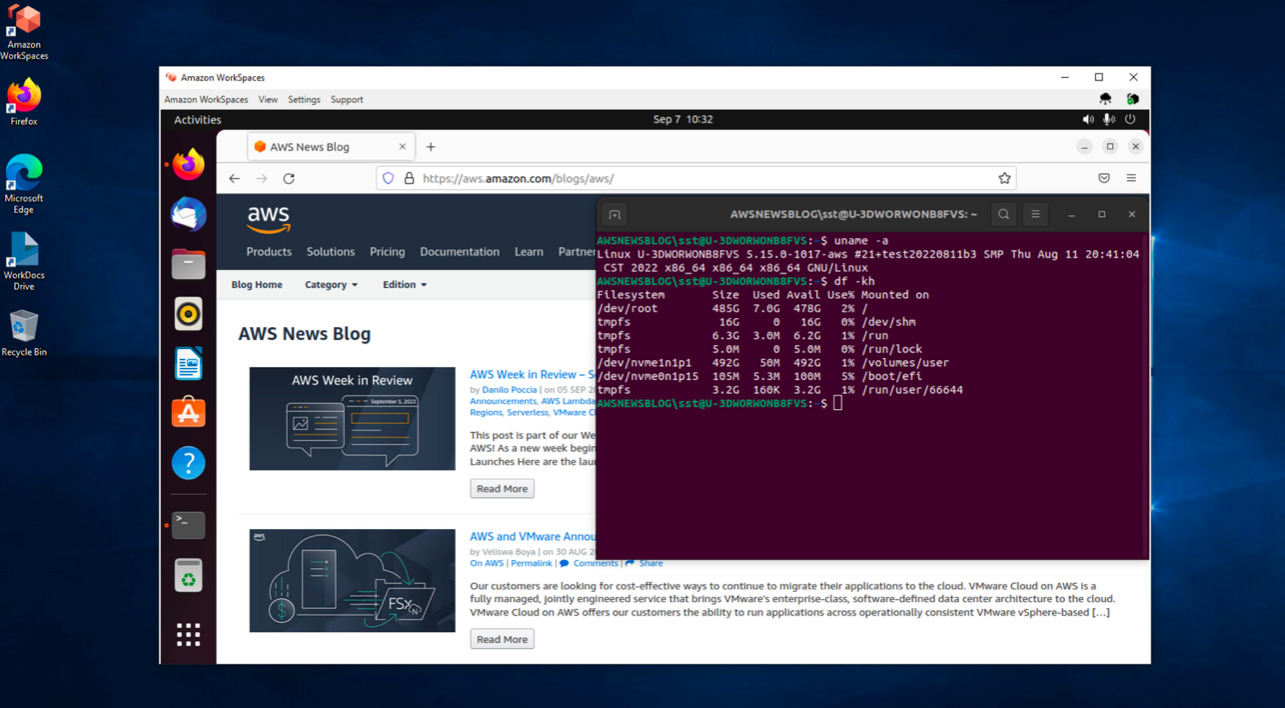The width and height of the screenshot is (1285, 708).
Task: Open the Trash icon in dock
Action: 188,575
